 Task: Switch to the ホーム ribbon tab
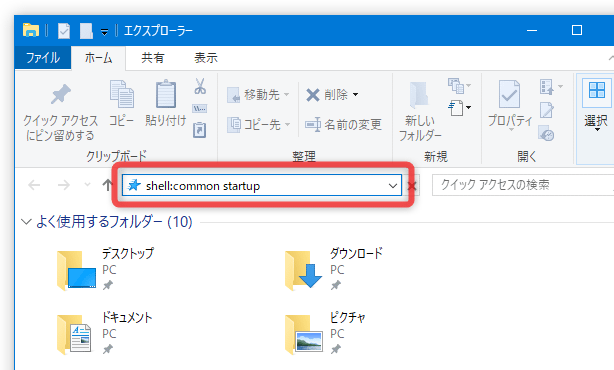click(98, 58)
